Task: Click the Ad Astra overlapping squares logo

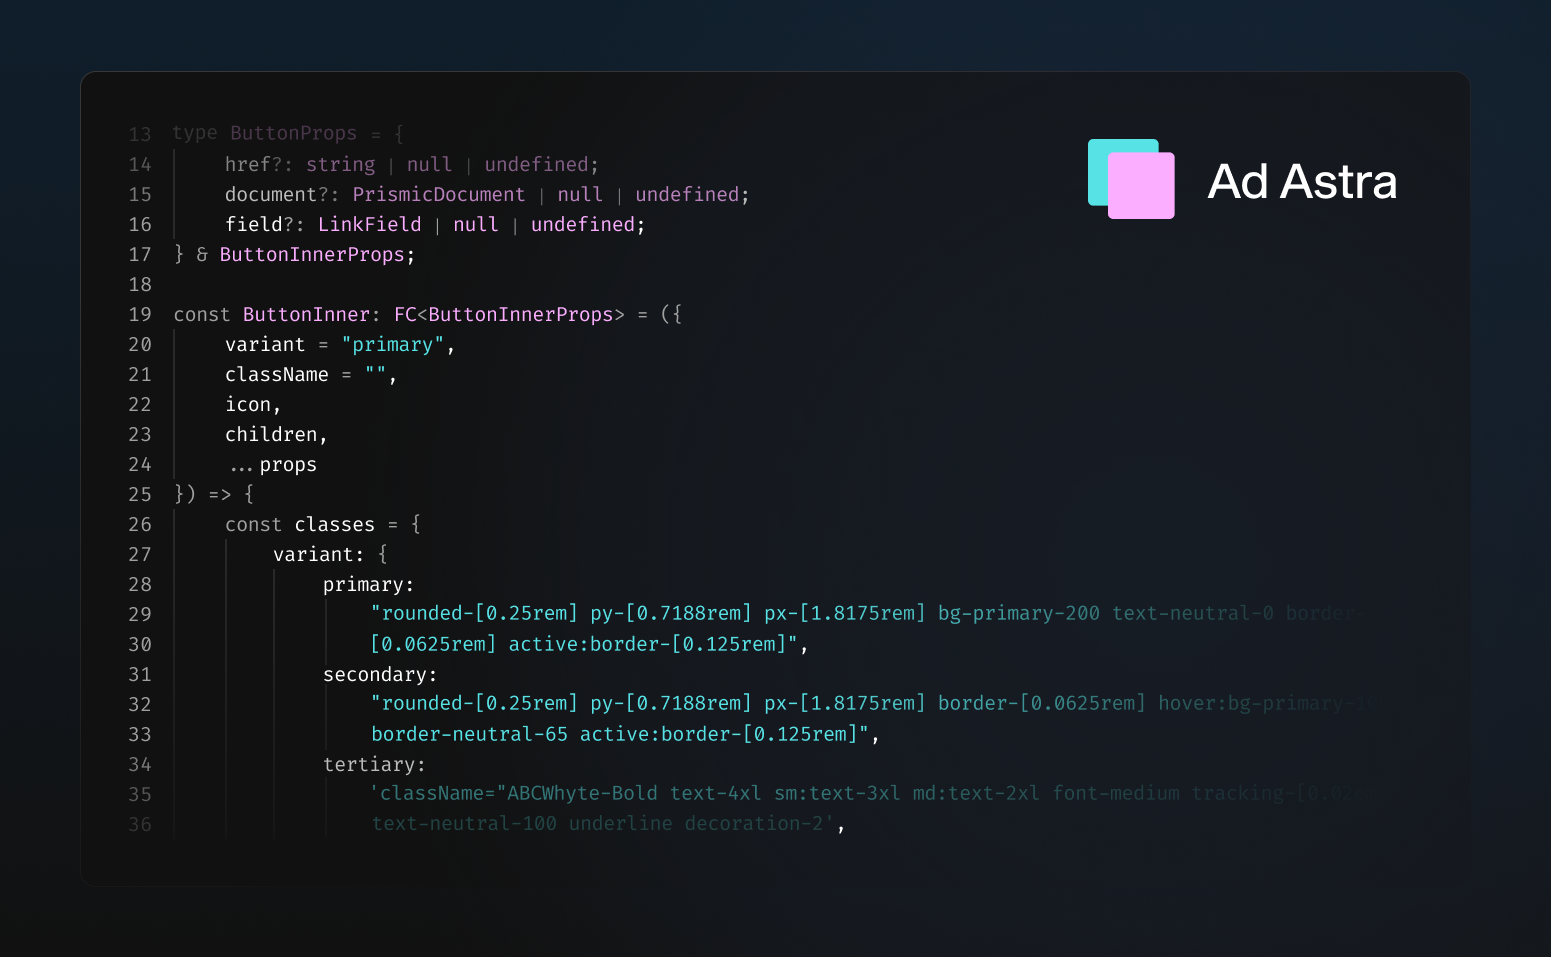Action: pyautogui.click(x=1131, y=179)
